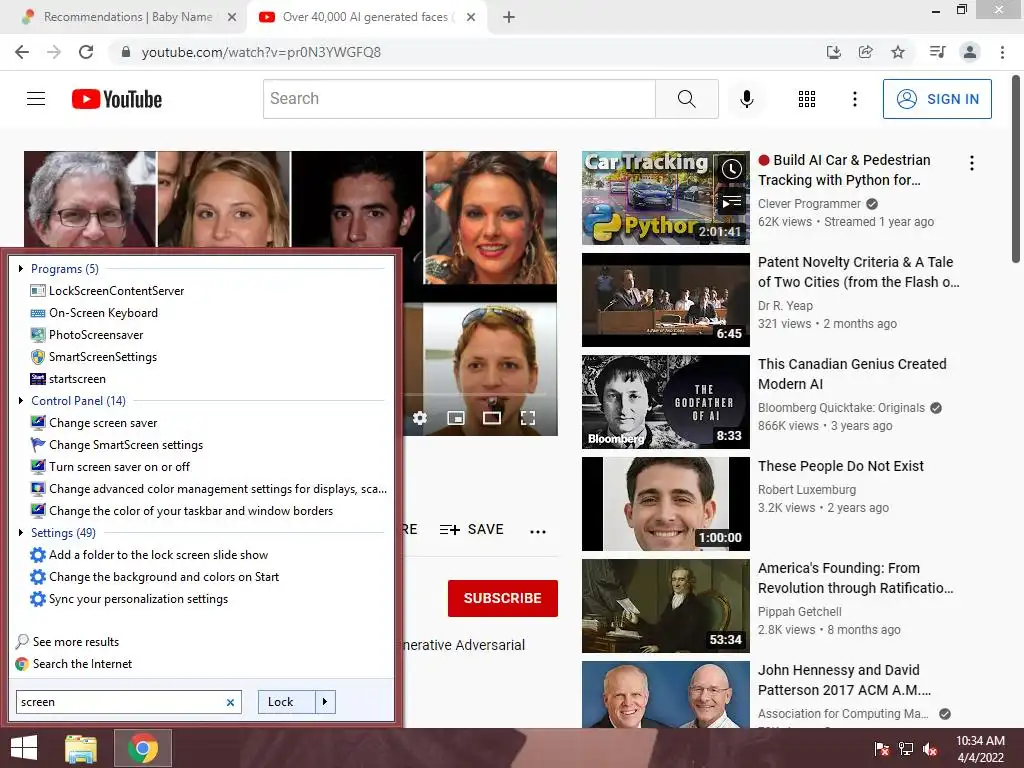The width and height of the screenshot is (1024, 768).
Task: Collapse the Programs (5) group
Action: point(21,268)
